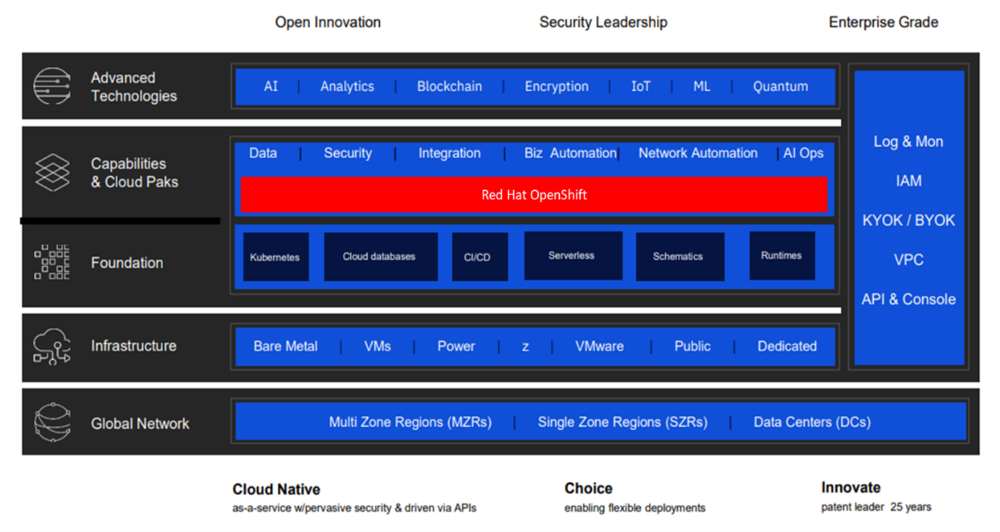
Task: Click the AI Ops label
Action: [x=803, y=153]
